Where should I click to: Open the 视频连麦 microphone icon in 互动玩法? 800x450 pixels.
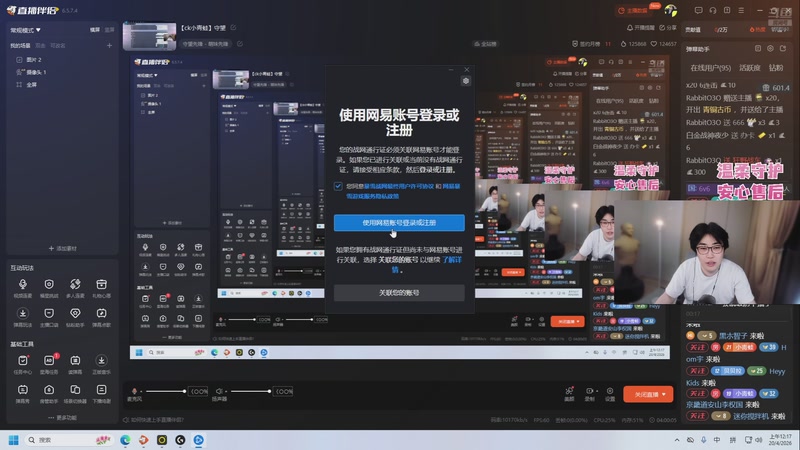[x=22, y=285]
